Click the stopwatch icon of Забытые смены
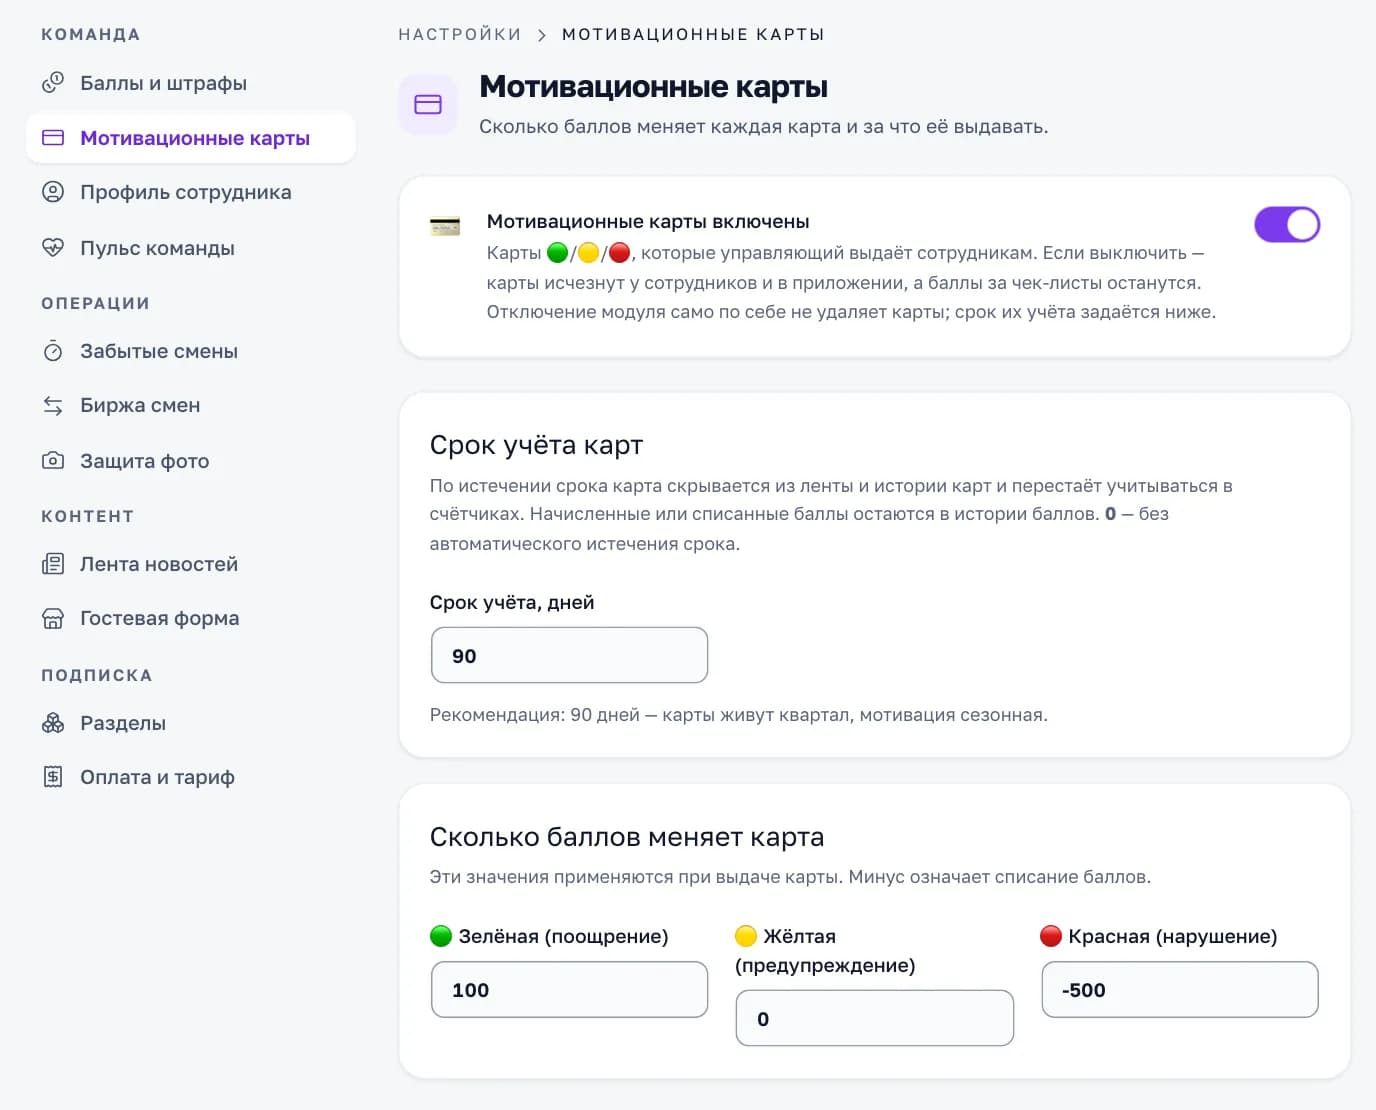 (53, 351)
